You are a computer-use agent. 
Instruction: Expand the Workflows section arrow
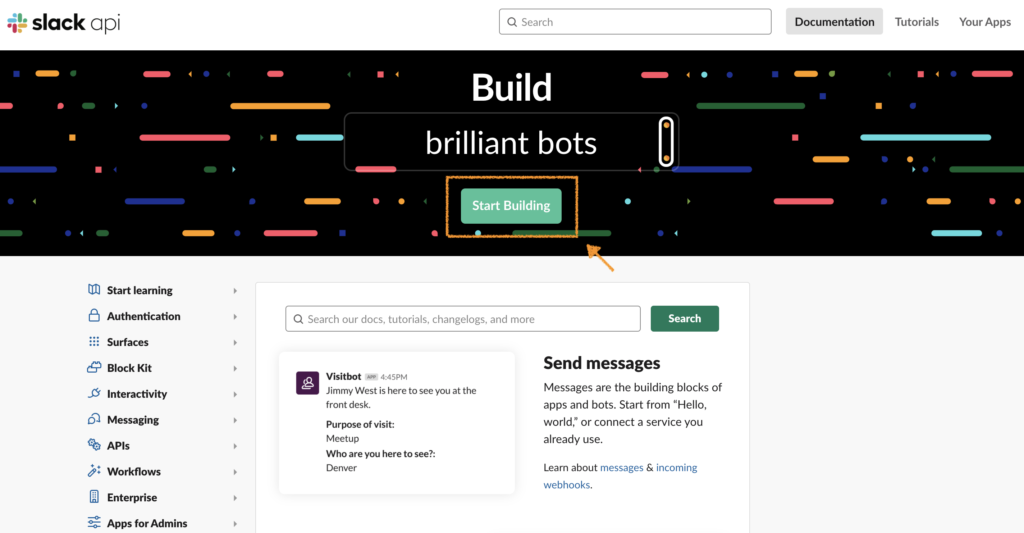235,472
